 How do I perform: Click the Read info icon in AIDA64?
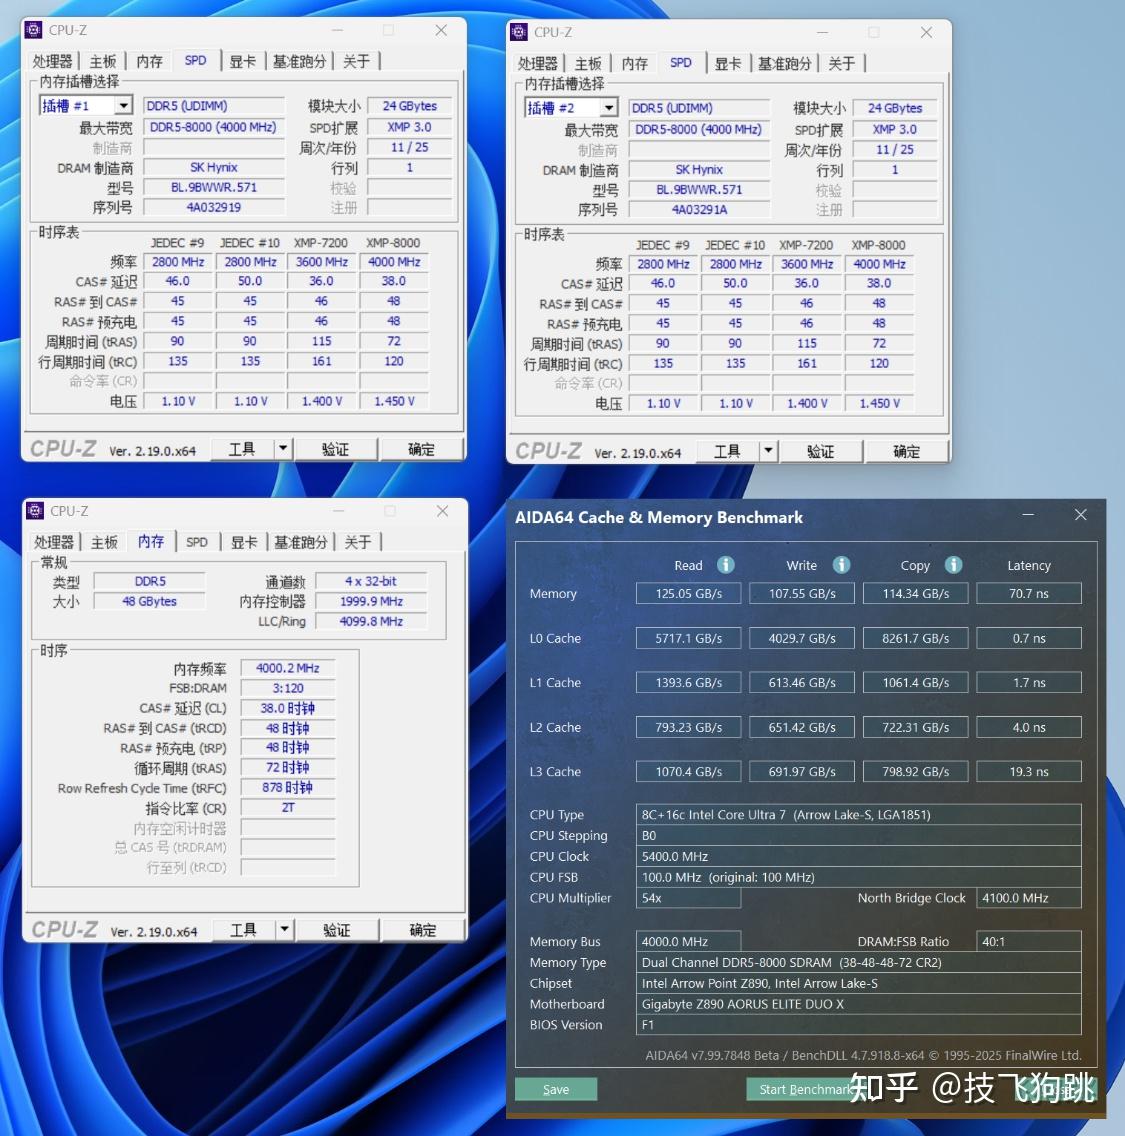click(x=725, y=564)
